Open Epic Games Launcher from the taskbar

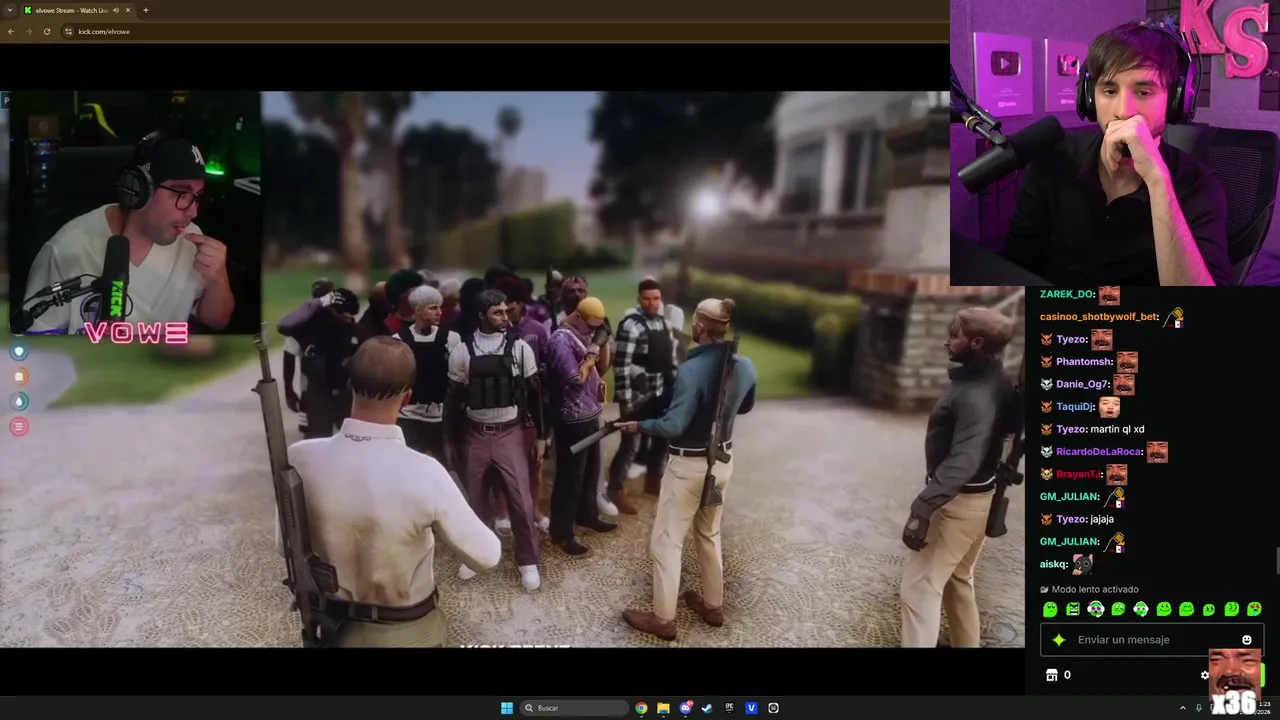(729, 708)
